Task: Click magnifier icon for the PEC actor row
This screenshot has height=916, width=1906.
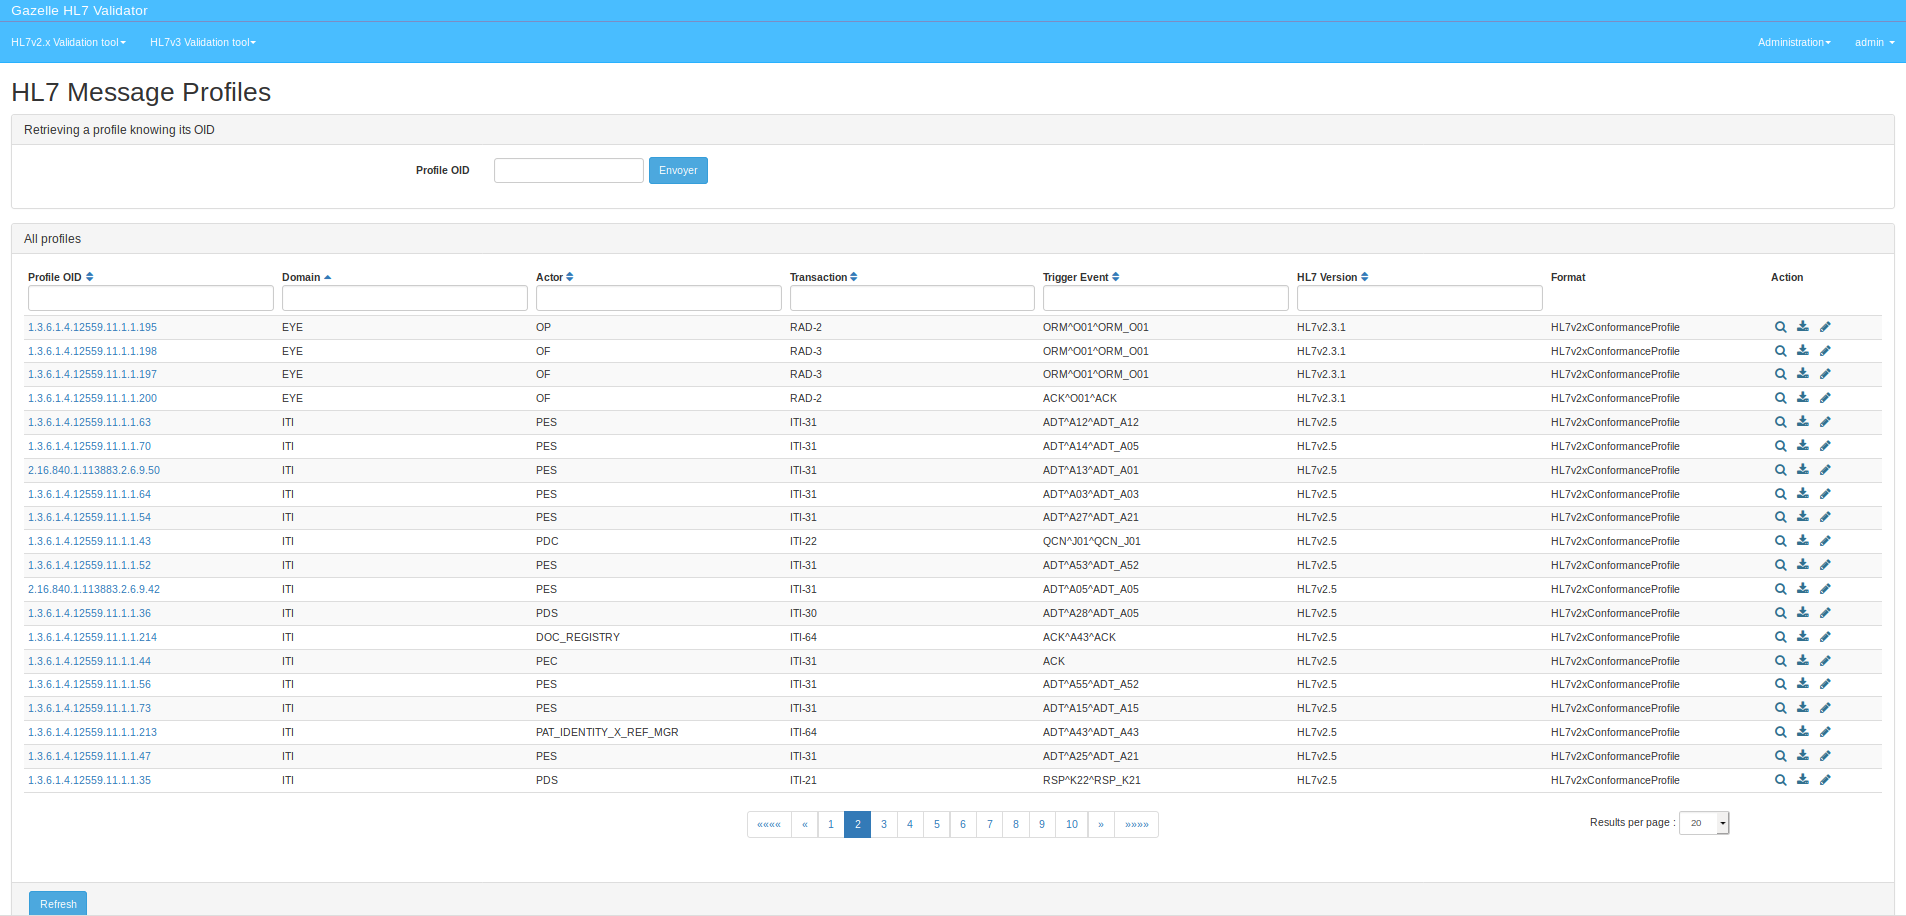Action: pyautogui.click(x=1780, y=661)
